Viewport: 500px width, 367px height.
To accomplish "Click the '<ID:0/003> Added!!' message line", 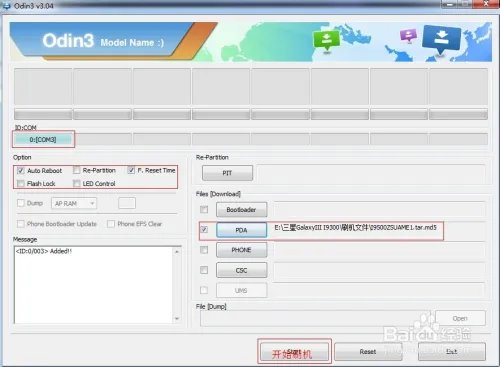I will click(x=44, y=251).
